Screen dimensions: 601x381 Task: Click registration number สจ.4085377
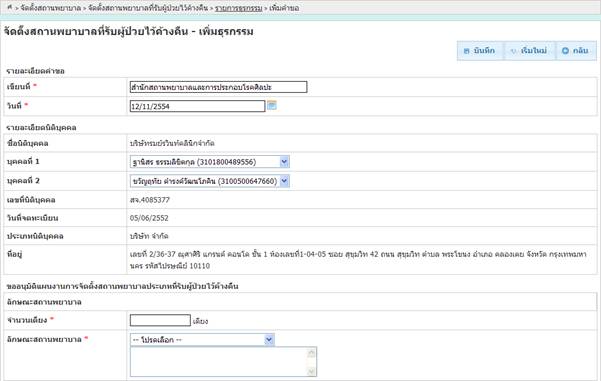[149, 200]
